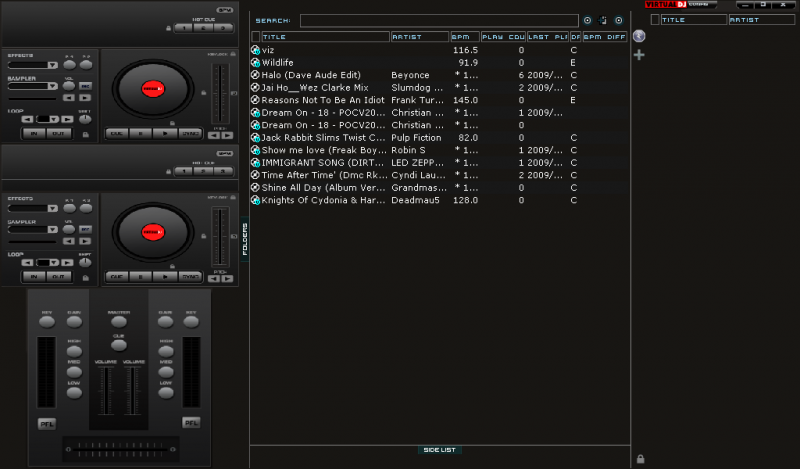
Task: Click the pitch reset icon beside lower pitch slider
Action: [234, 236]
